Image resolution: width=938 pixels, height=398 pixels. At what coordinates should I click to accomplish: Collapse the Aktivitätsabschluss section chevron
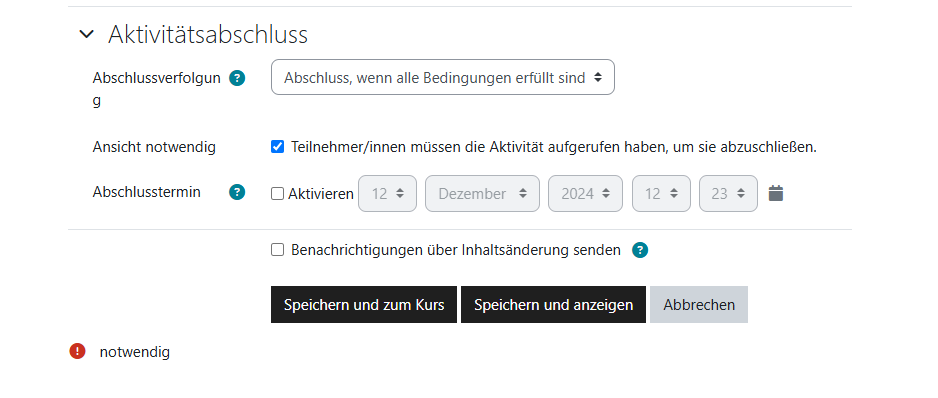(87, 35)
